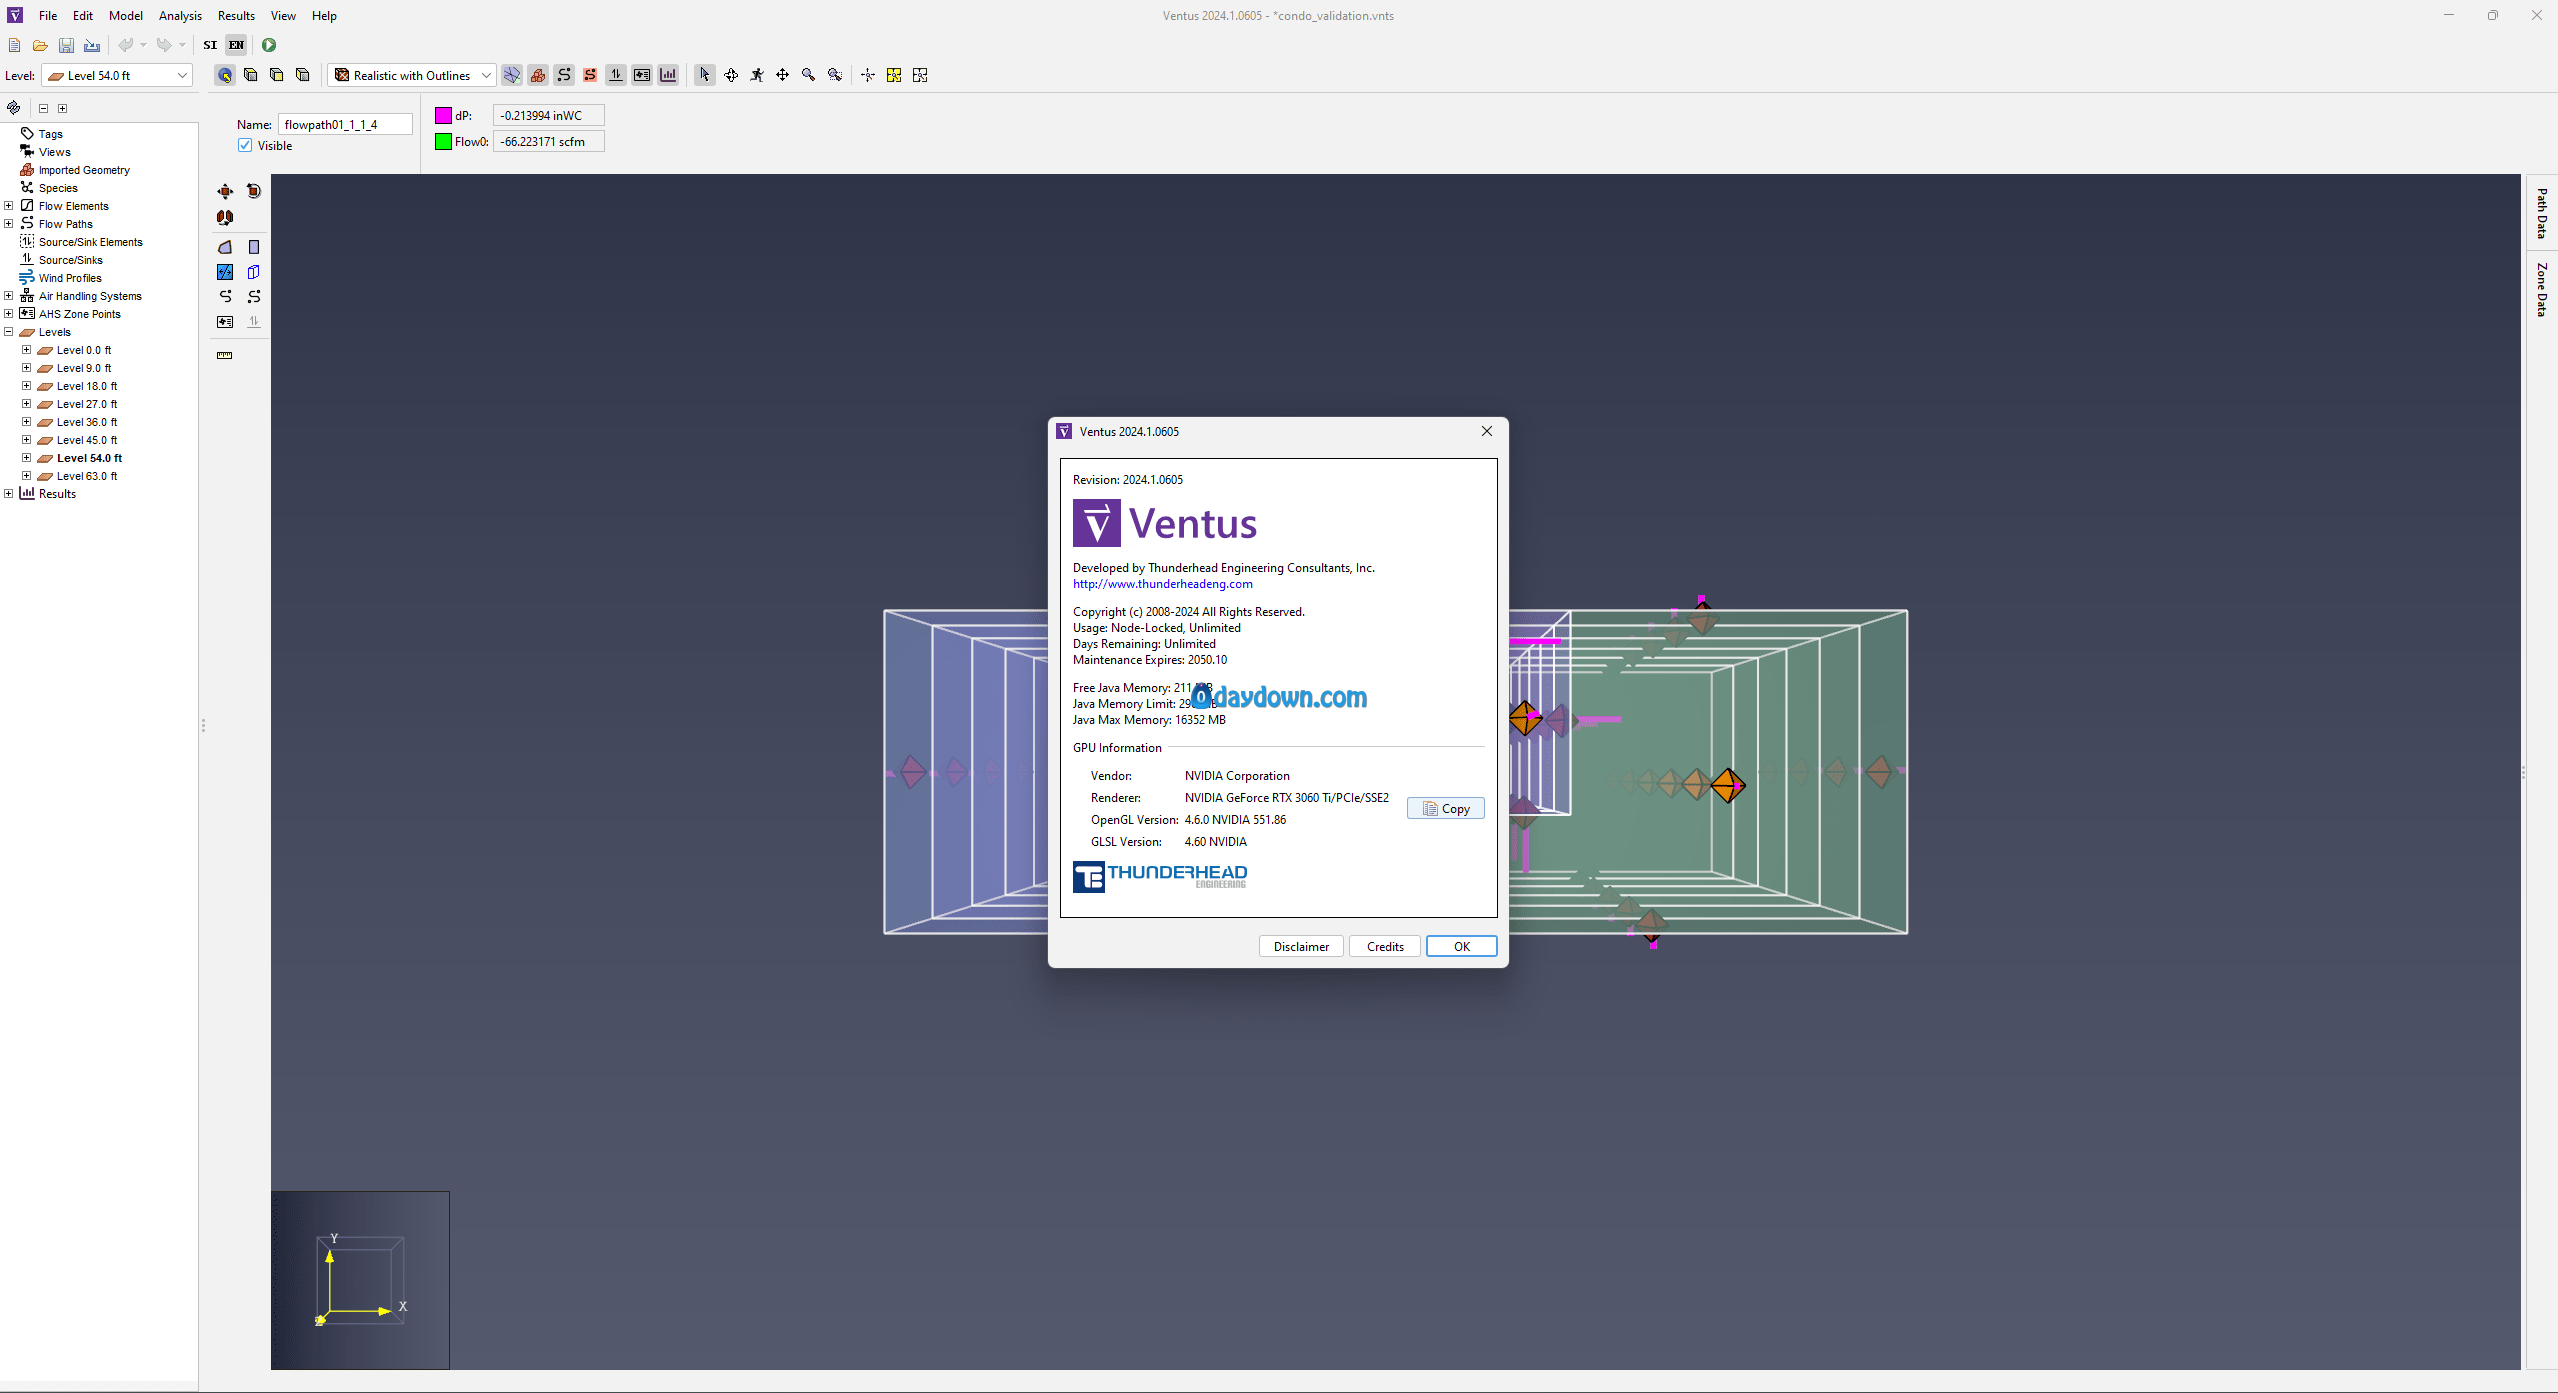Click OK in the Ventus dialog
2558x1393 pixels.
click(x=1461, y=946)
